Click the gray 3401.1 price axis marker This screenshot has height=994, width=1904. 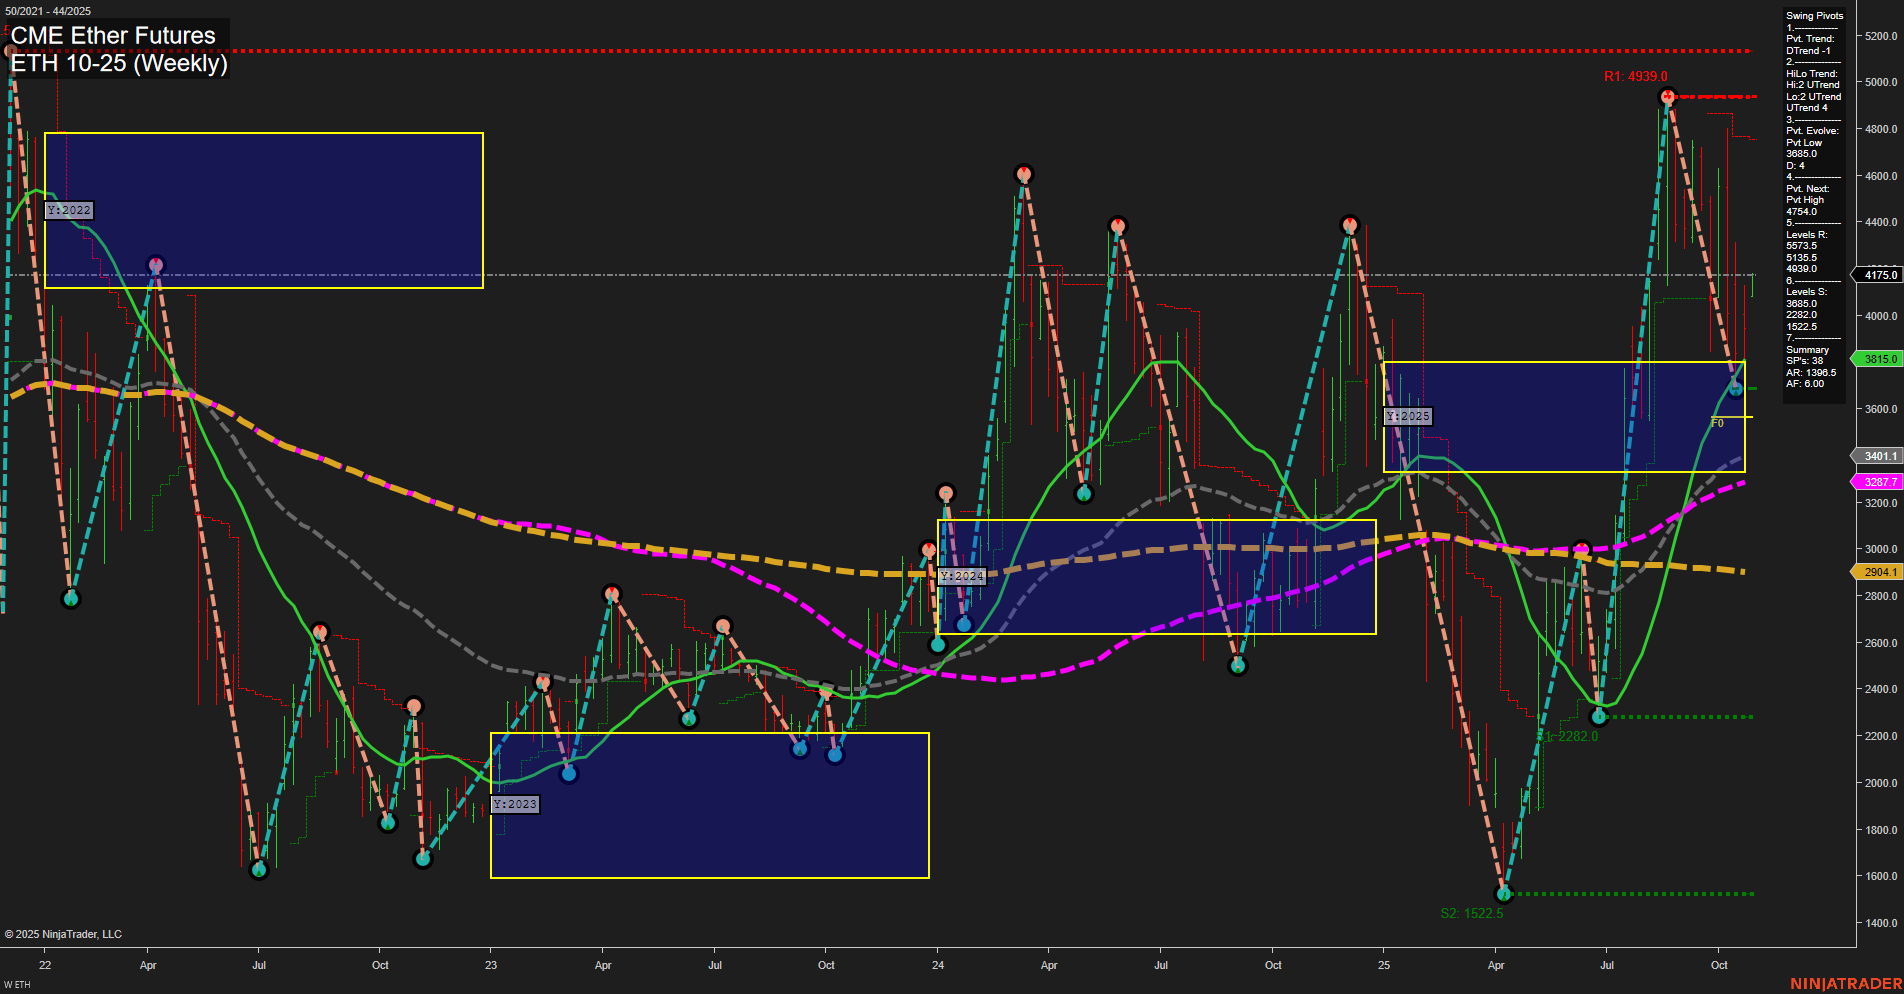click(x=1878, y=456)
